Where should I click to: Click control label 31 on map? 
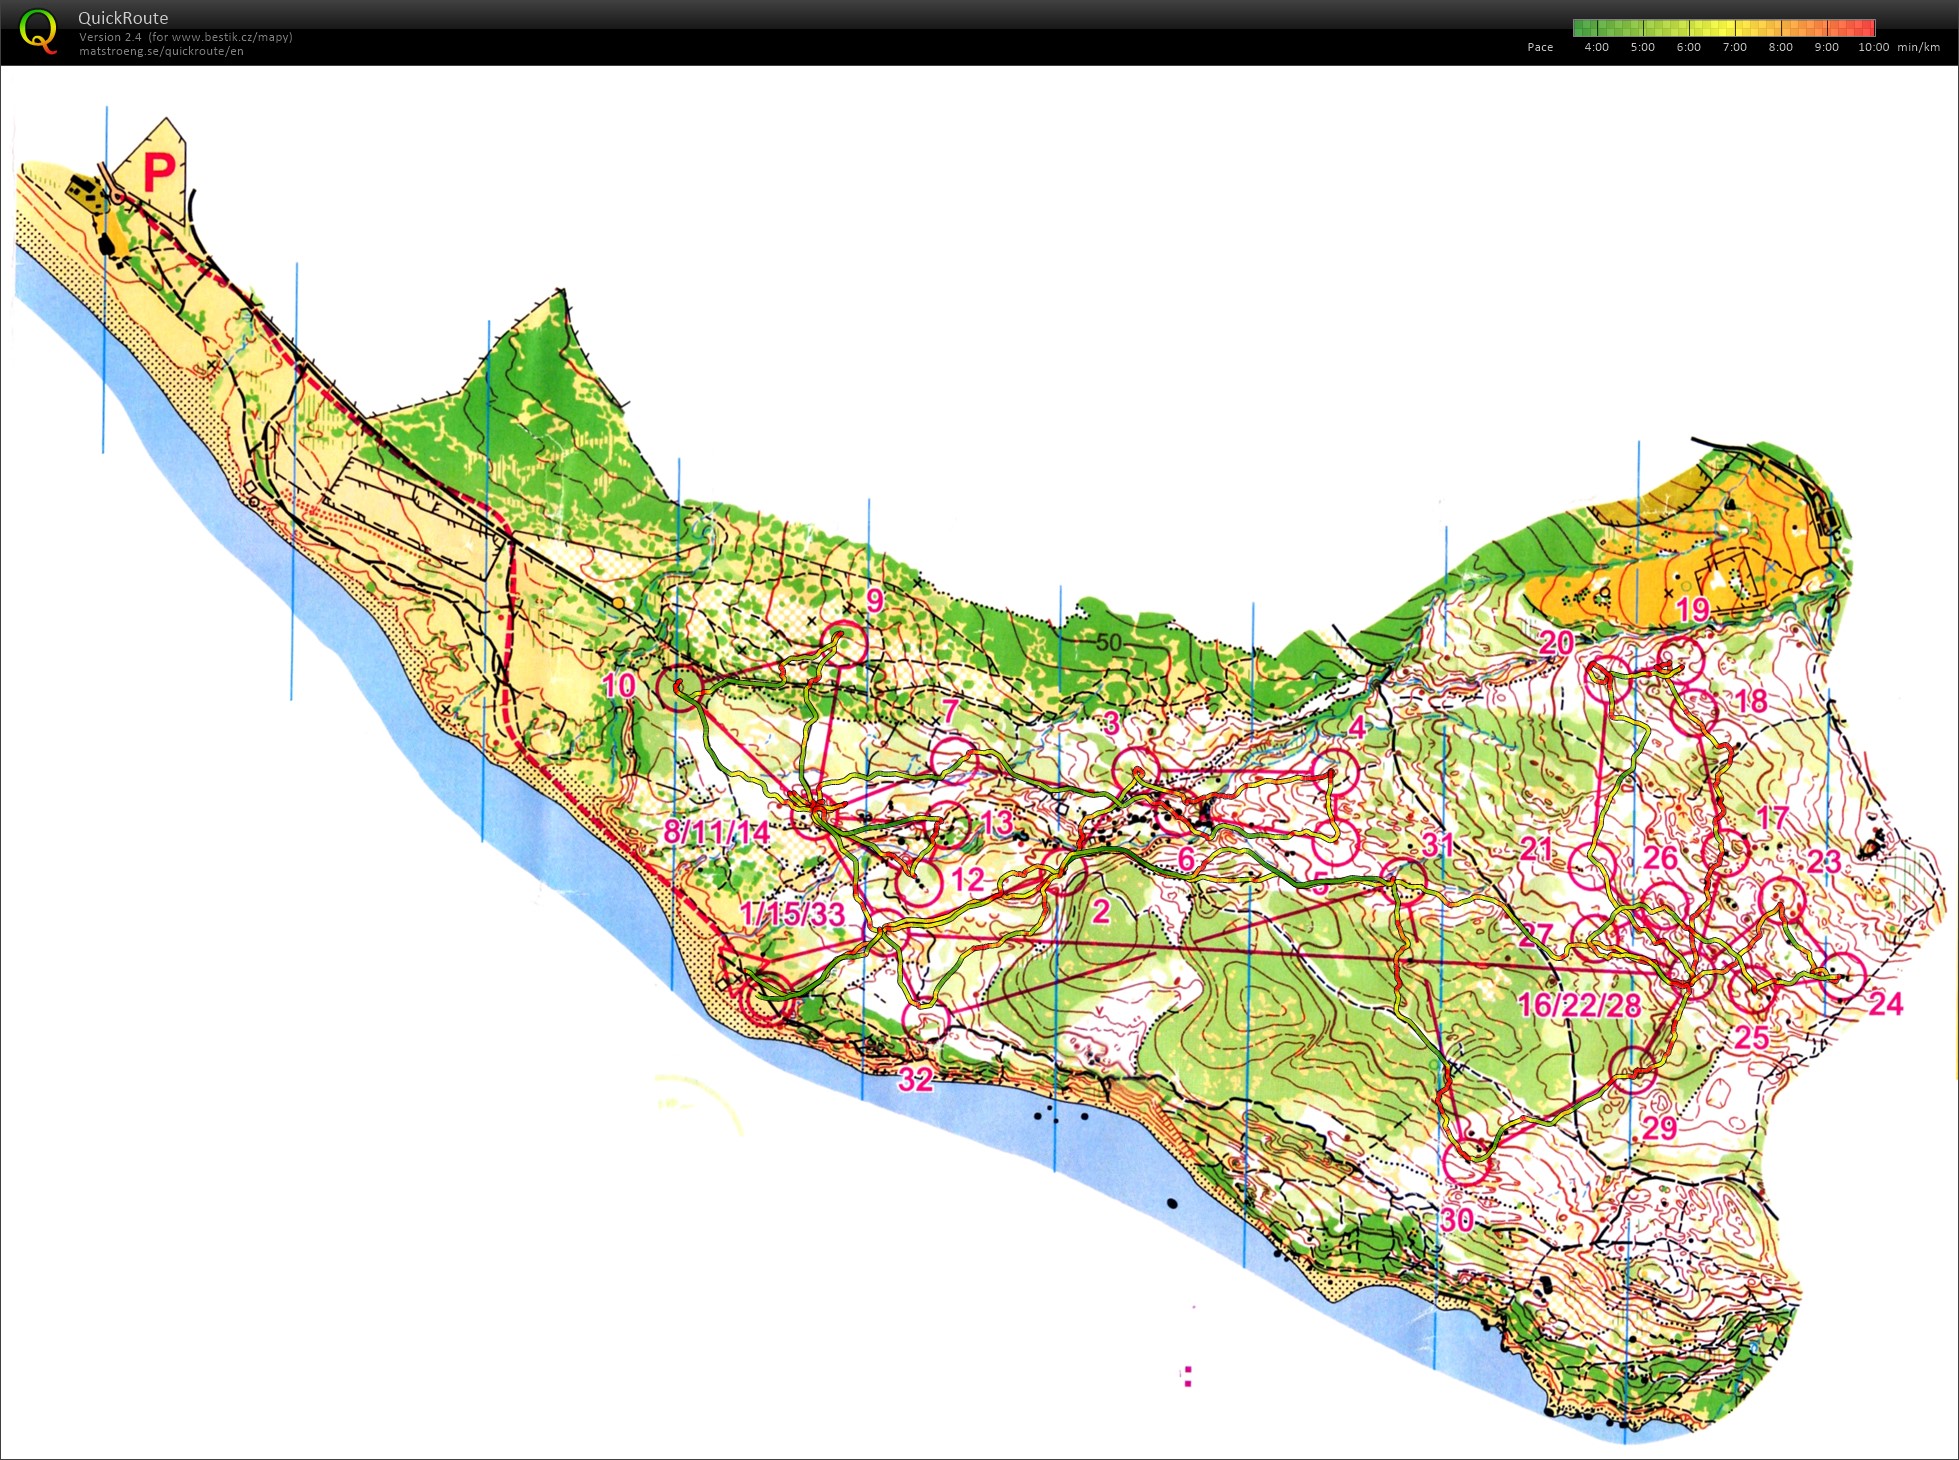click(1437, 845)
